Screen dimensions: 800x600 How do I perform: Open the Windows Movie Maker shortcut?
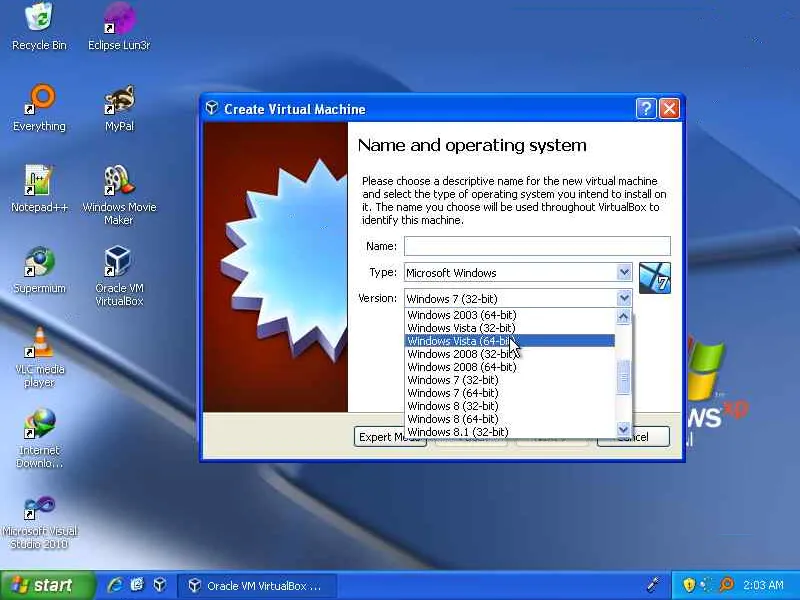(119, 195)
